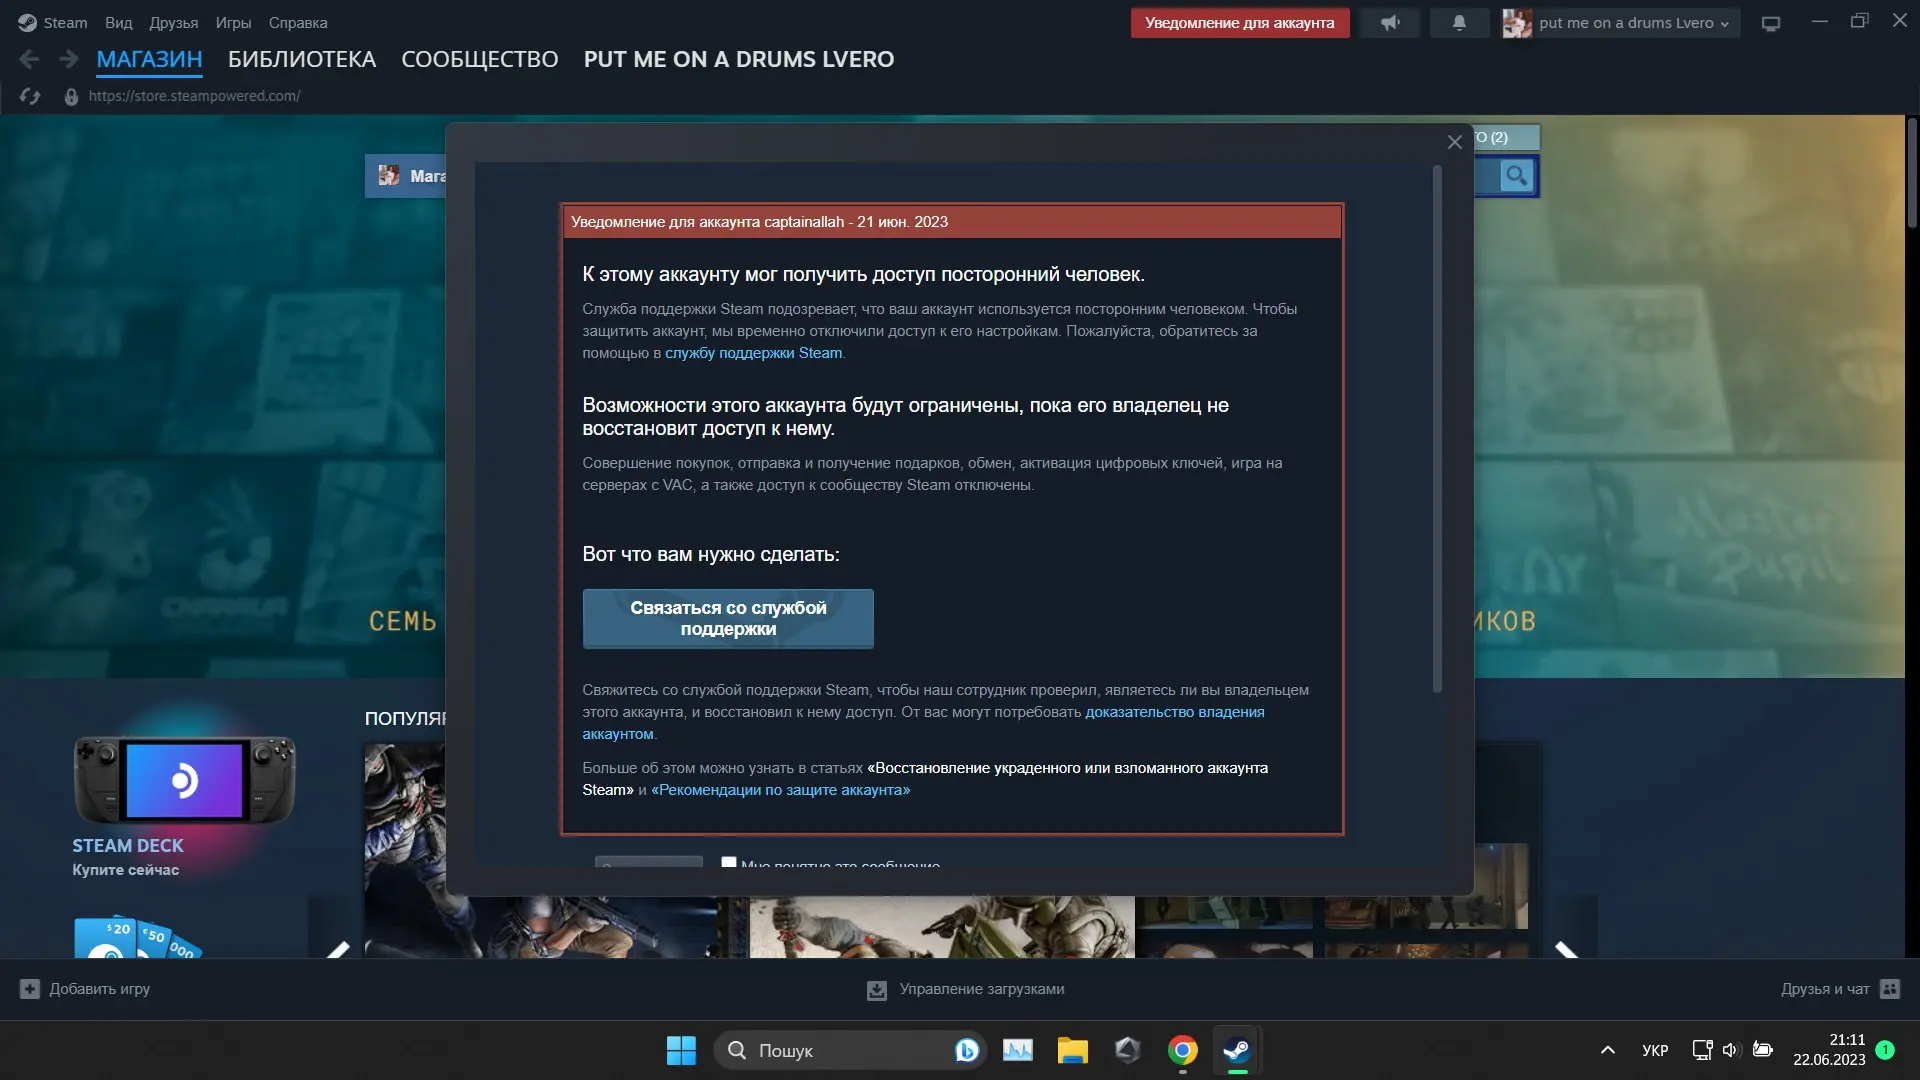The image size is (1920, 1080).
Task: Click the gray hexagon taskbar app icon
Action: [1127, 1050]
